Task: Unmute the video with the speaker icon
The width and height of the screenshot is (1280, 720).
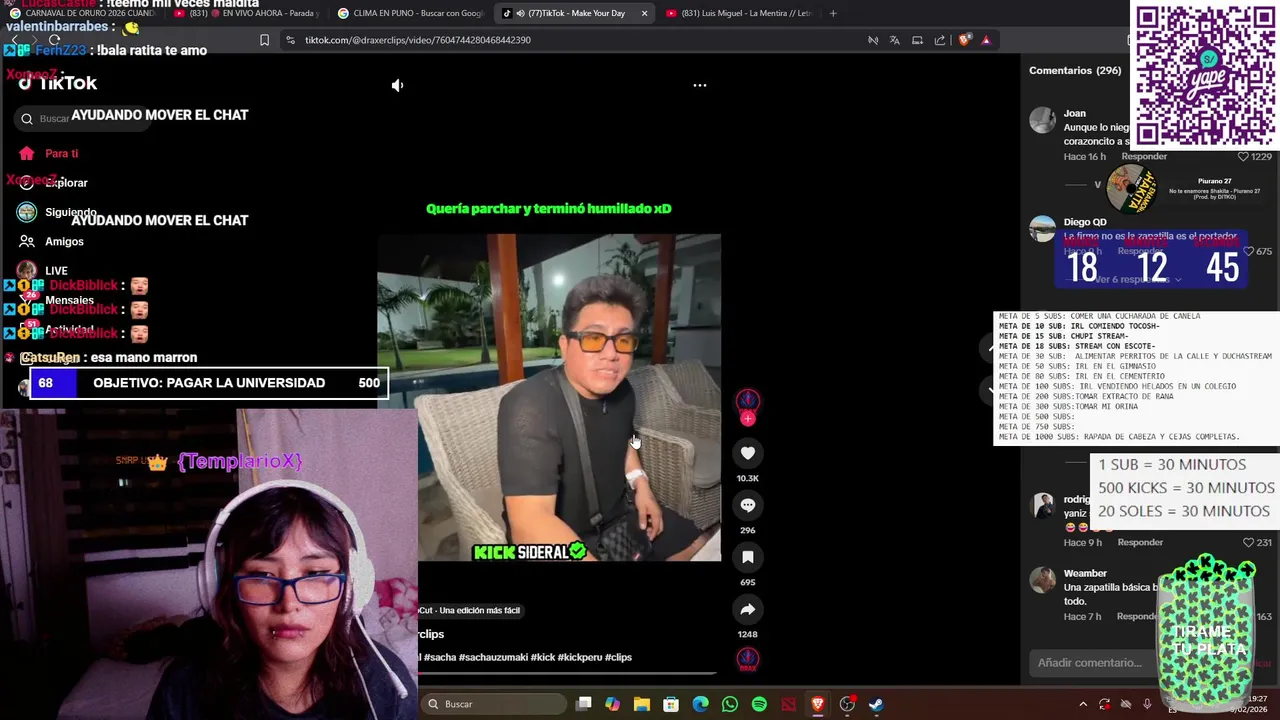Action: [x=397, y=85]
